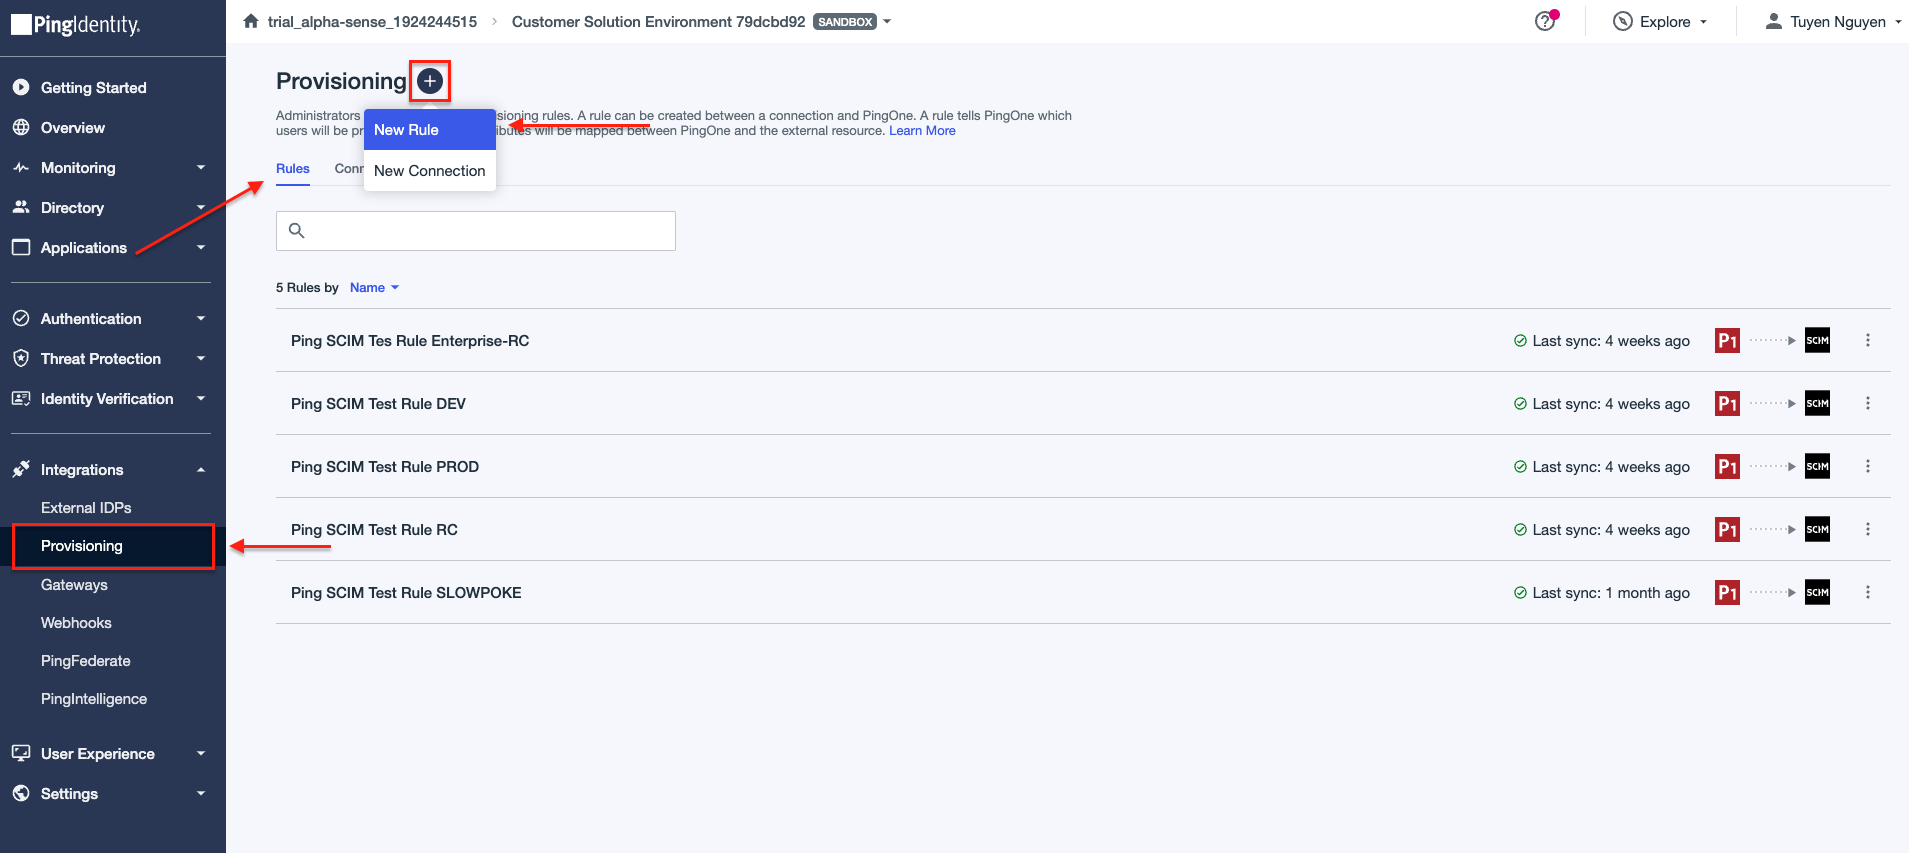Click the Settings globe icon

pyautogui.click(x=21, y=793)
